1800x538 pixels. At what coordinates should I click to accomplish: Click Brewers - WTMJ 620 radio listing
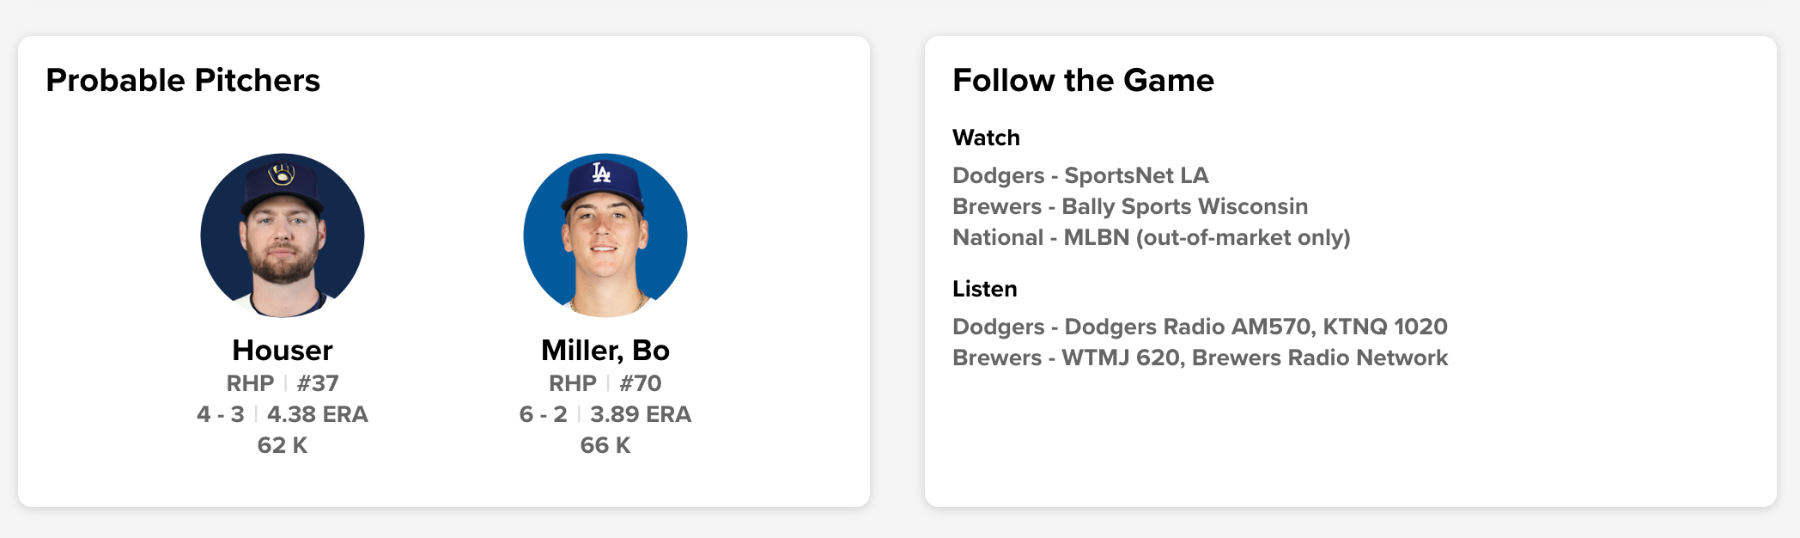coord(1200,358)
